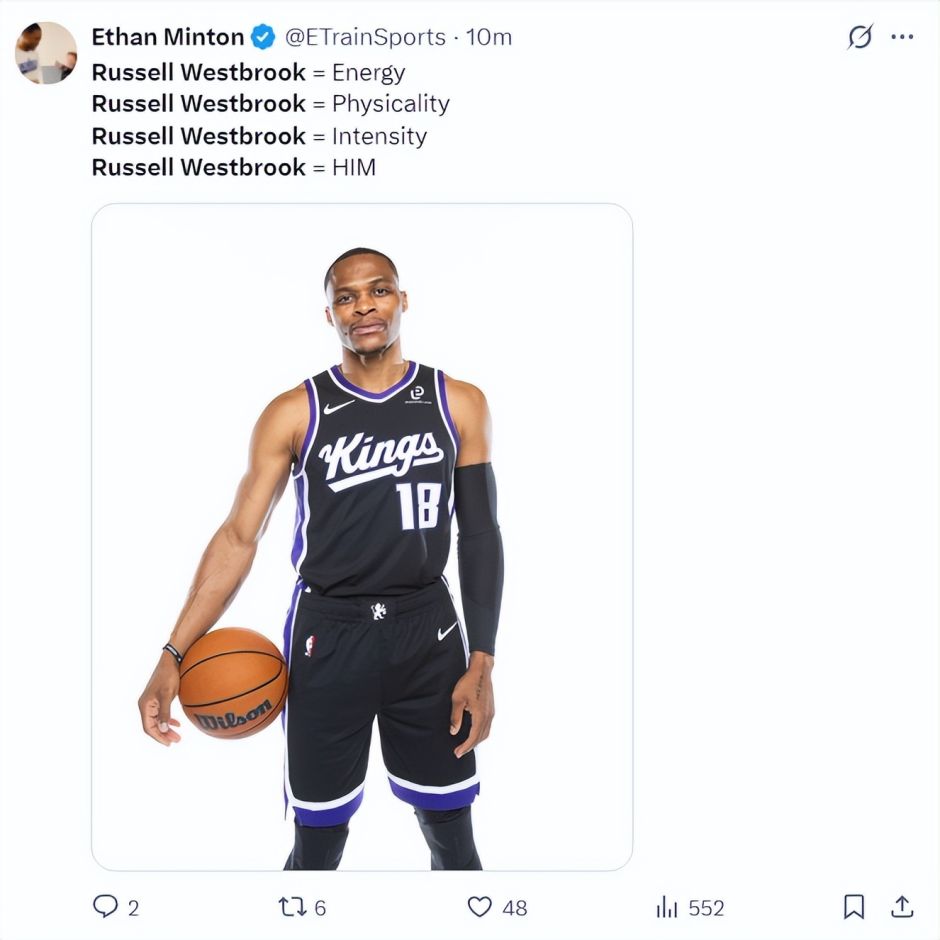Click the 10m timestamp
This screenshot has height=940, width=940.
(x=489, y=38)
